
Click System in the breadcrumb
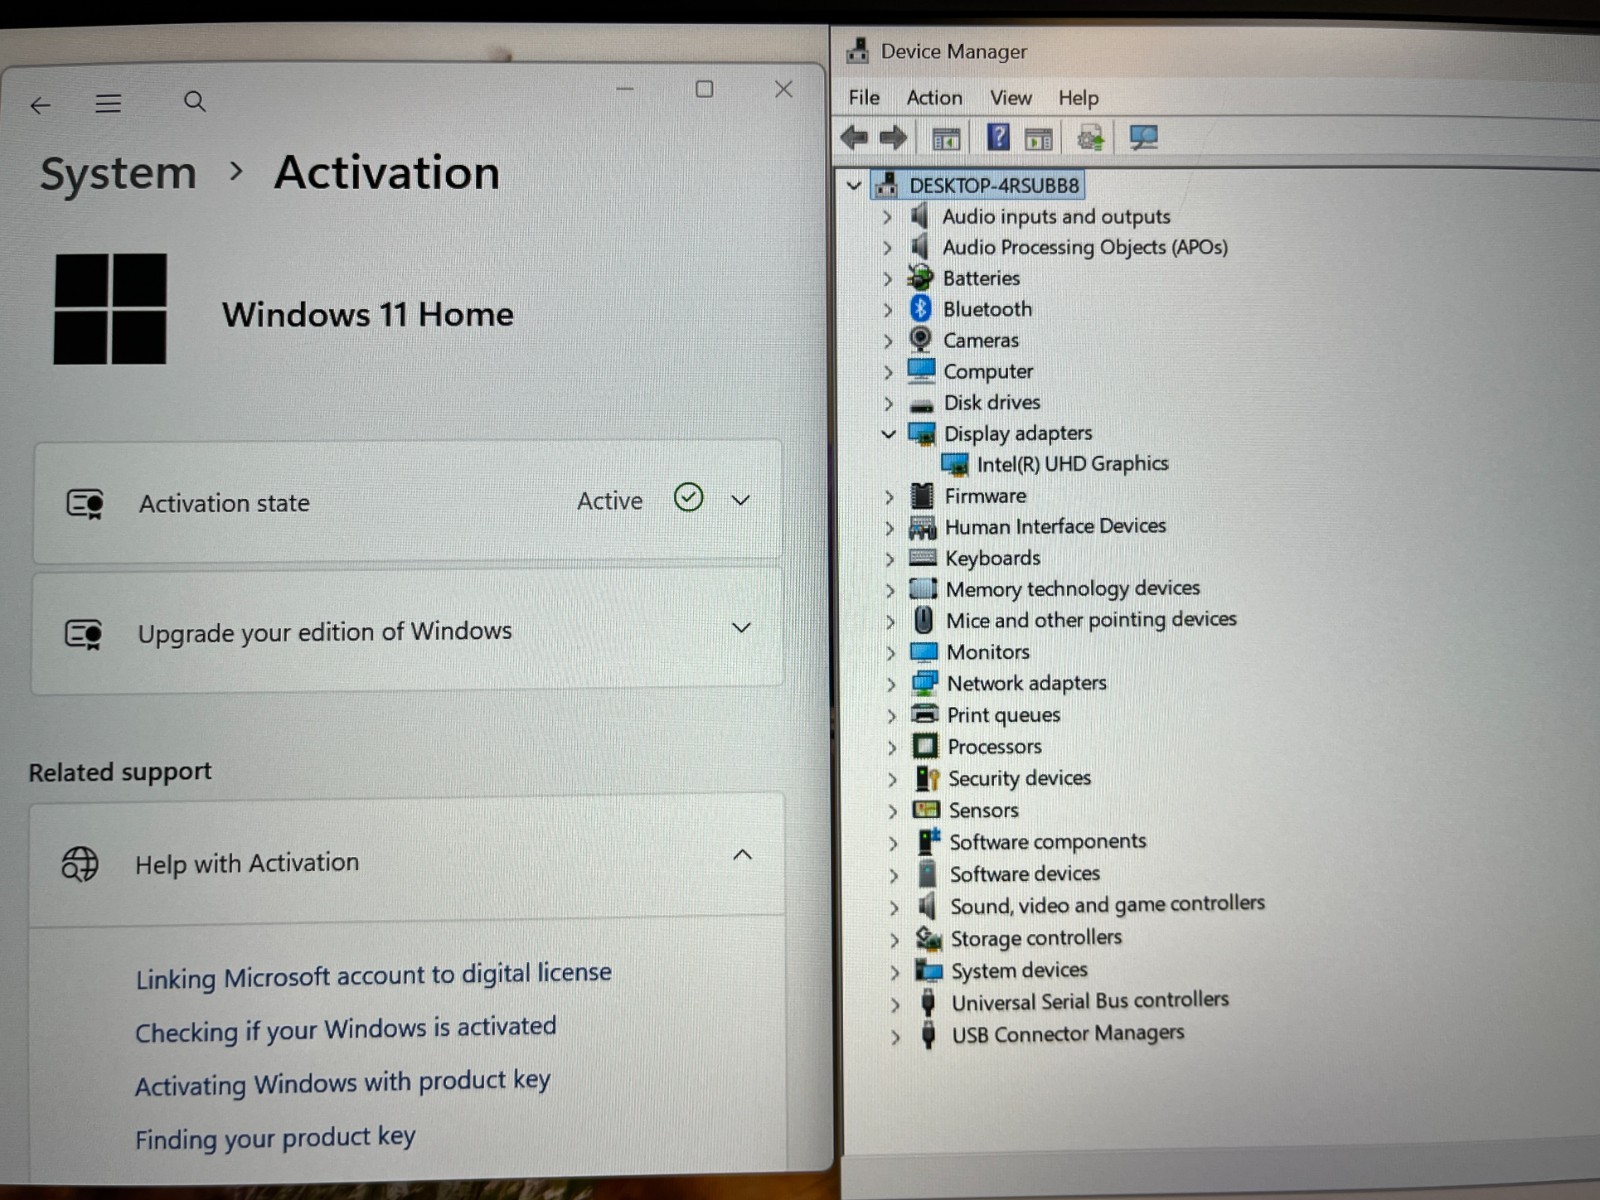pyautogui.click(x=118, y=174)
